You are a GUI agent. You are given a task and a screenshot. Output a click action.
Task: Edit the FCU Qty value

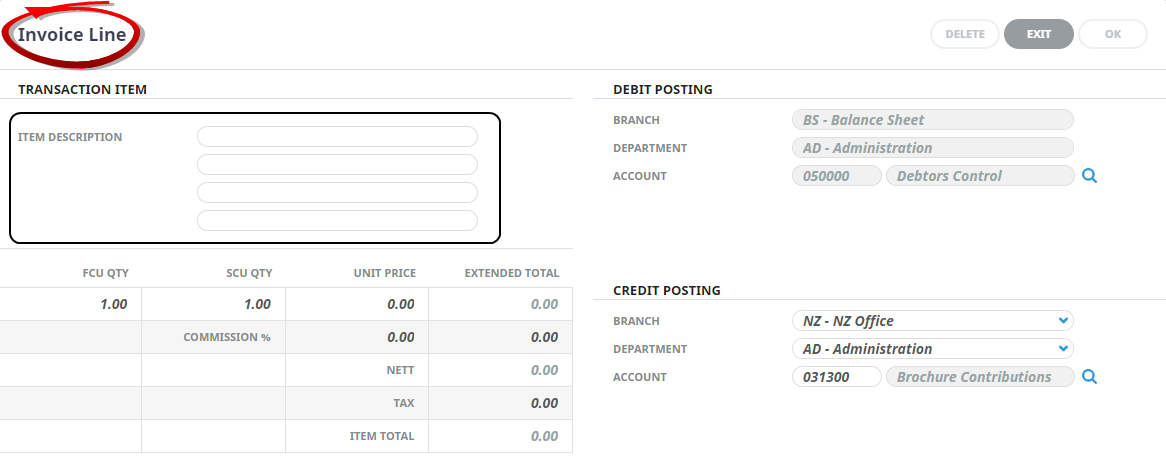[71, 304]
